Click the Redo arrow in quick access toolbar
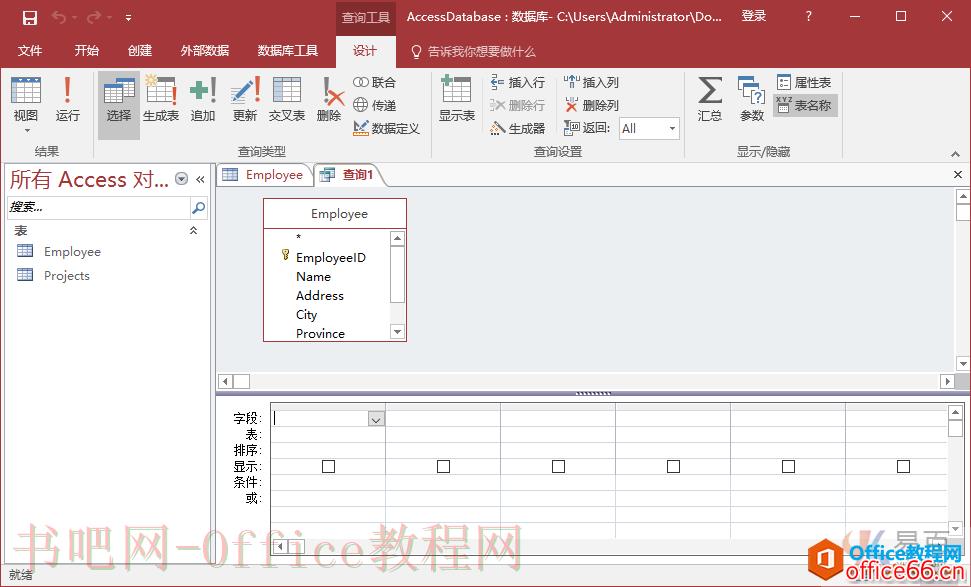Image resolution: width=971 pixels, height=587 pixels. [94, 18]
